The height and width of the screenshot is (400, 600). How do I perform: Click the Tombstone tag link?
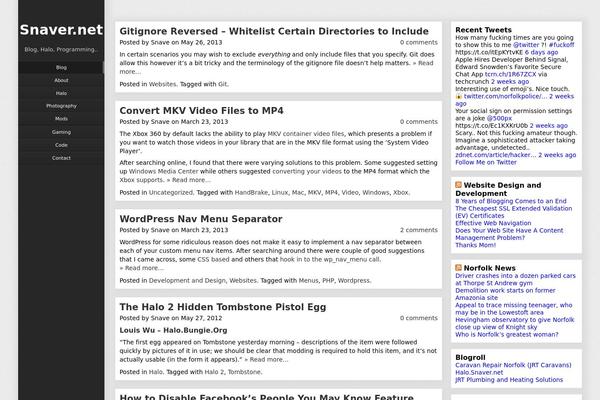244,372
